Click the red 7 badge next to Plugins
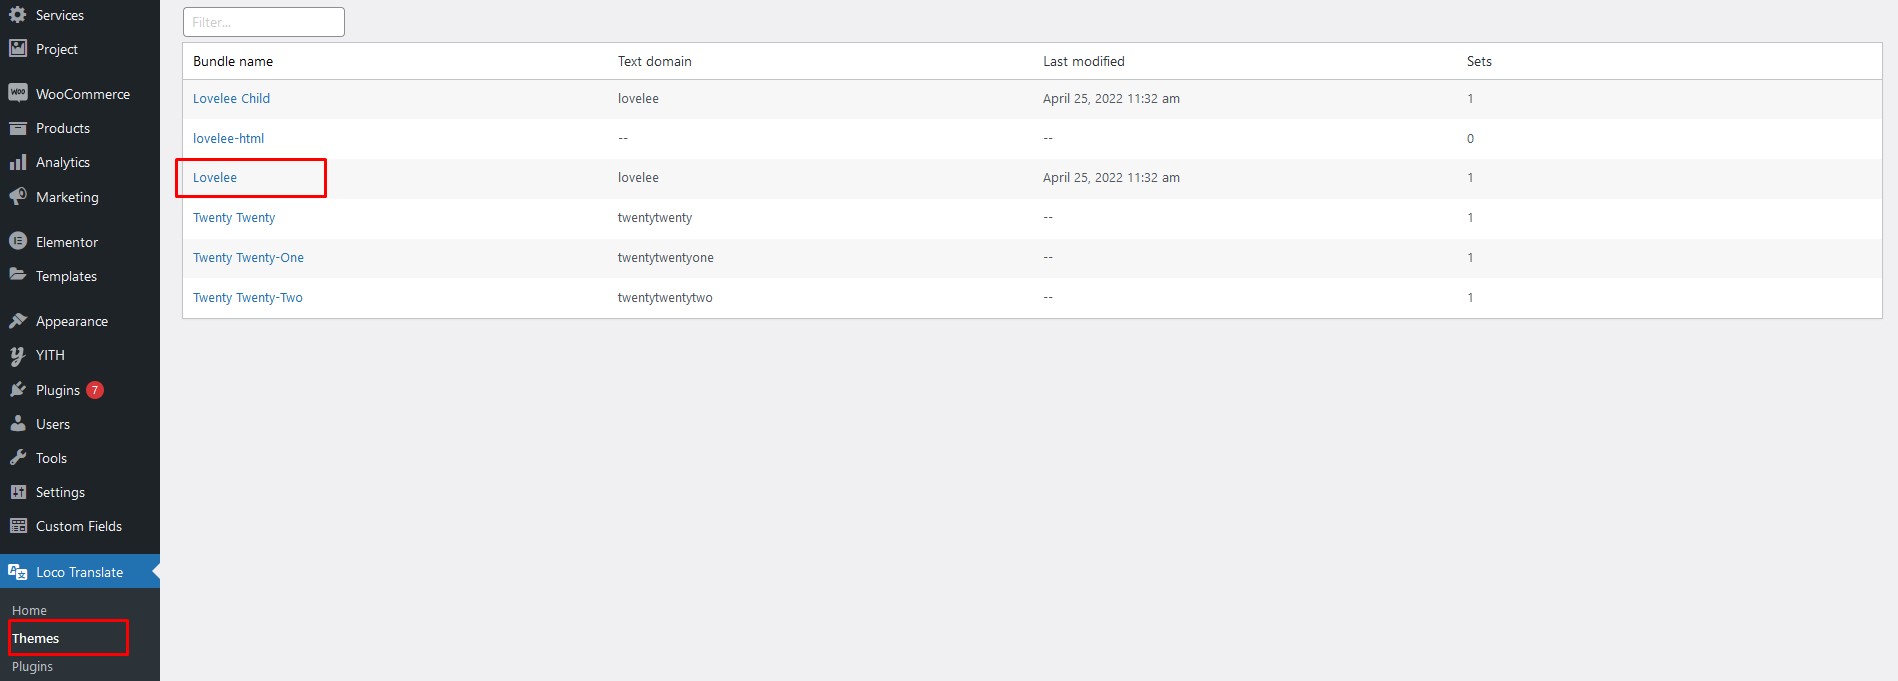The image size is (1898, 681). (95, 390)
